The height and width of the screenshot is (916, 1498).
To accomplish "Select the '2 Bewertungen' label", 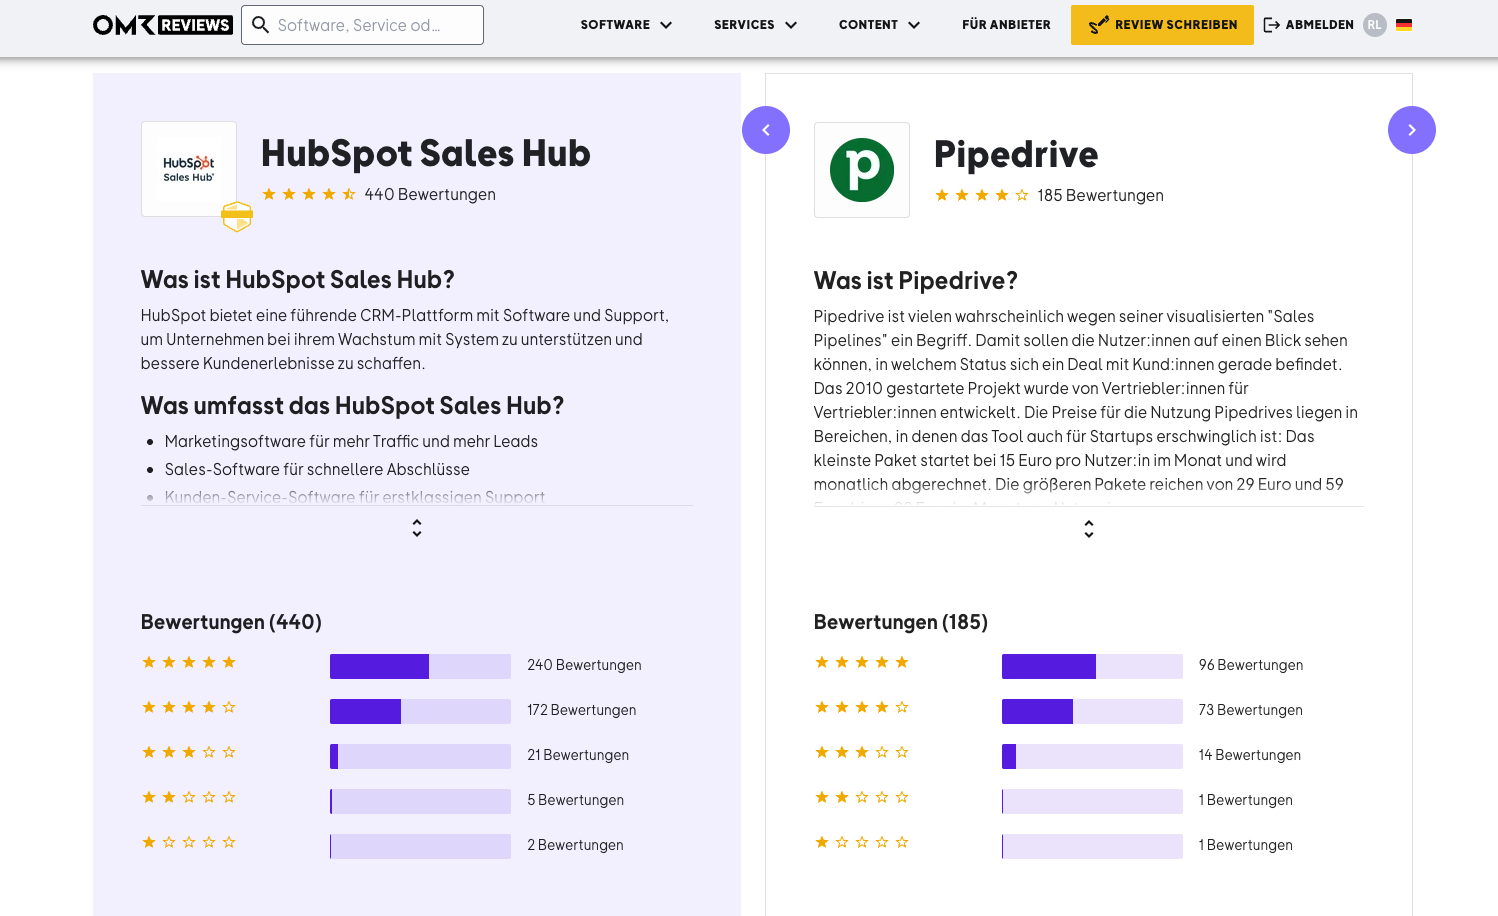I will coord(575,845).
